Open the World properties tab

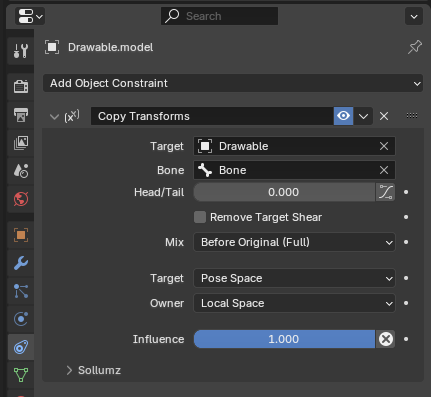click(21, 199)
